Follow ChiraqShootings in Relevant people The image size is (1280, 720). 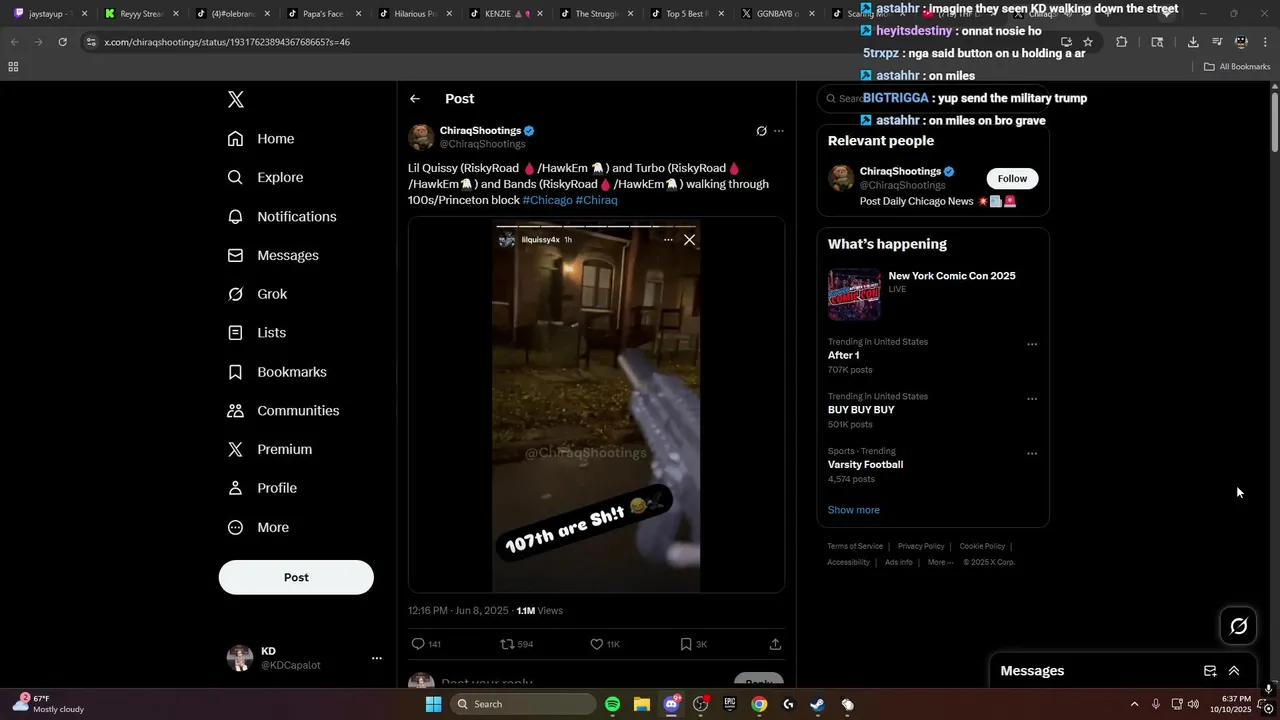pyautogui.click(x=1012, y=178)
